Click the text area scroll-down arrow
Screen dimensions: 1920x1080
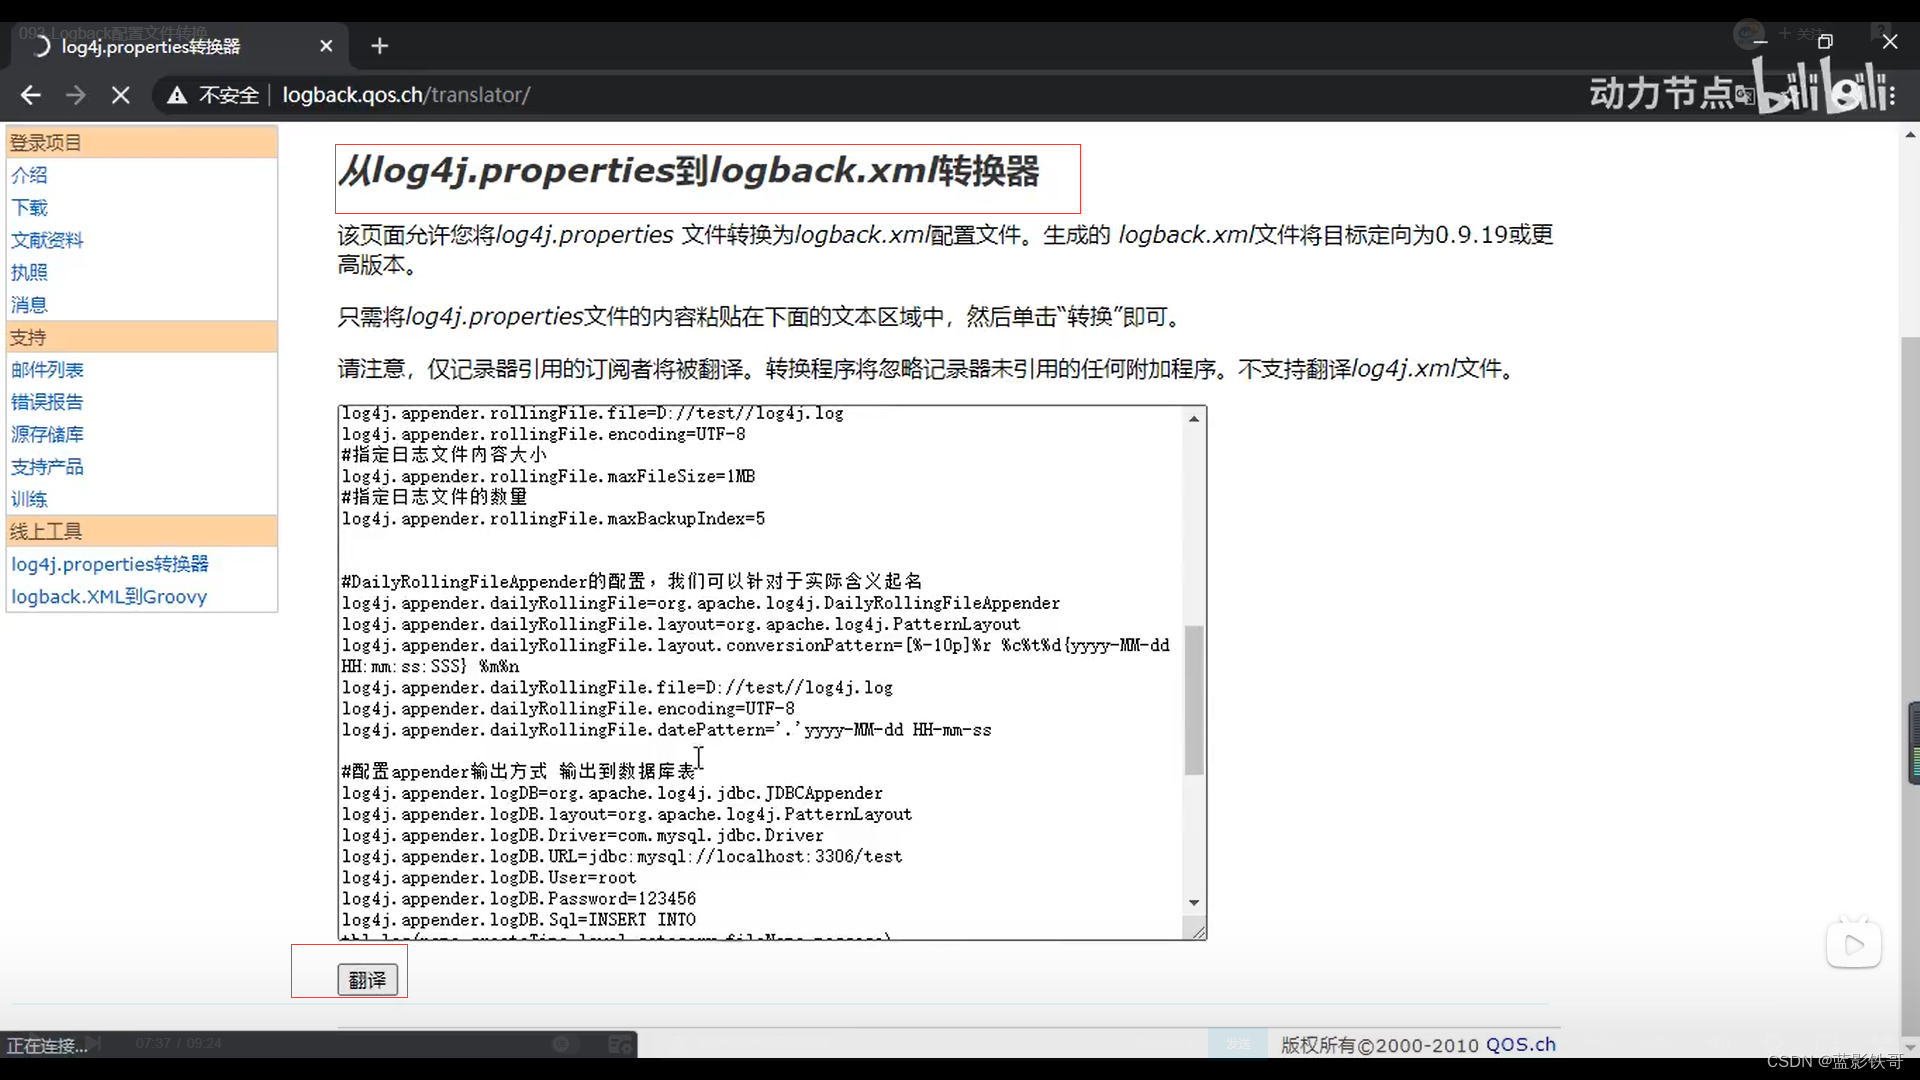tap(1194, 902)
